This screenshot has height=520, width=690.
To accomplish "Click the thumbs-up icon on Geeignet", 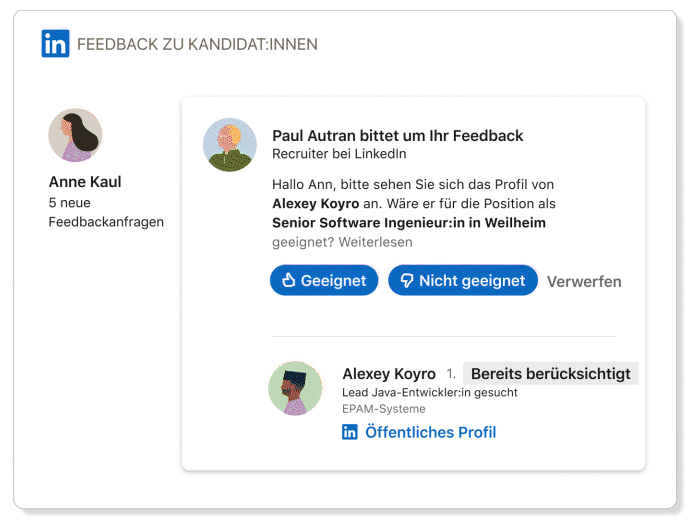I will 289,281.
